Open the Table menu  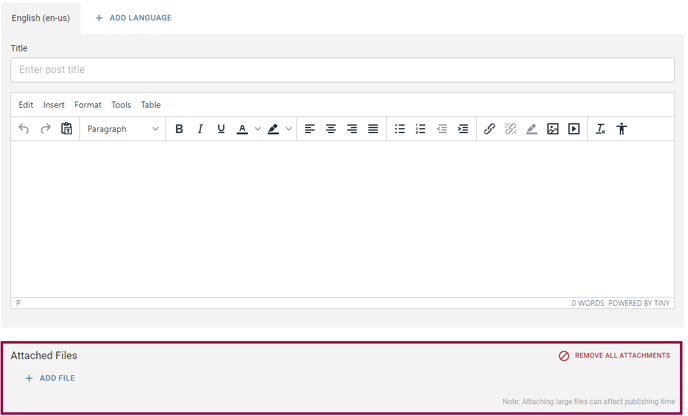(150, 105)
